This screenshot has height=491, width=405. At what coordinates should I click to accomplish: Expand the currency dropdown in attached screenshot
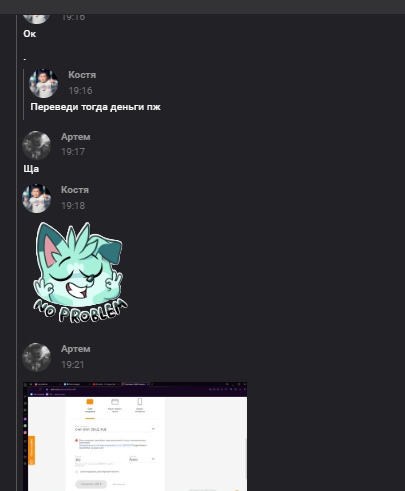(x=142, y=459)
